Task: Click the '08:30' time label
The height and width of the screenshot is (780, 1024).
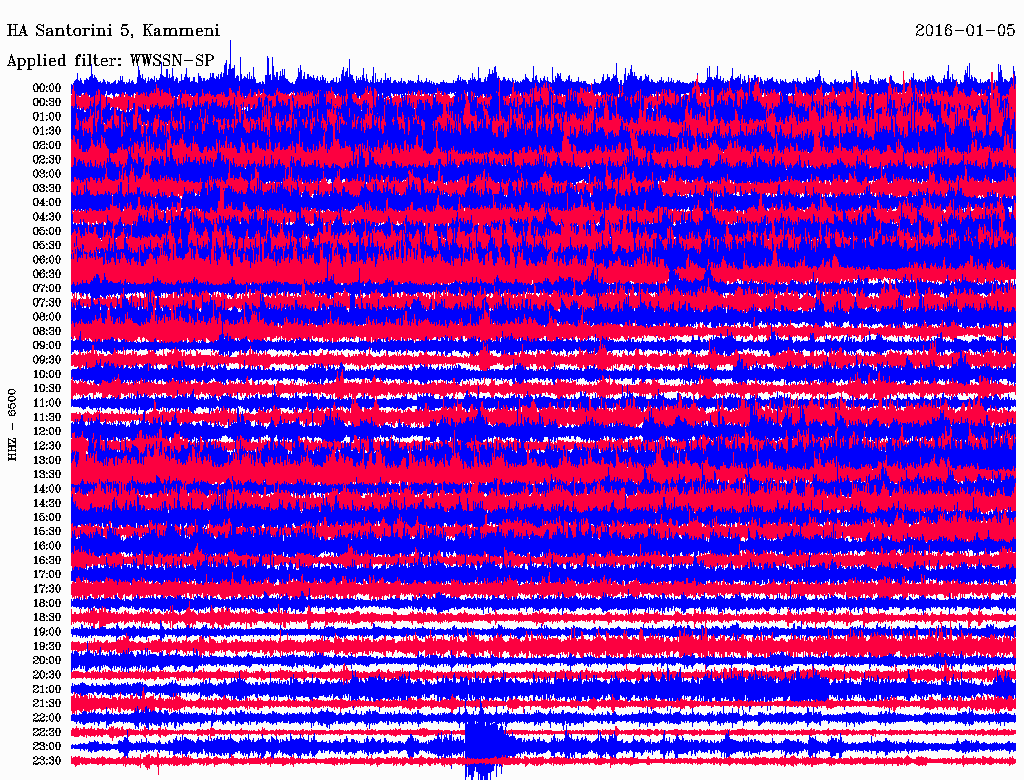Action: [47, 332]
